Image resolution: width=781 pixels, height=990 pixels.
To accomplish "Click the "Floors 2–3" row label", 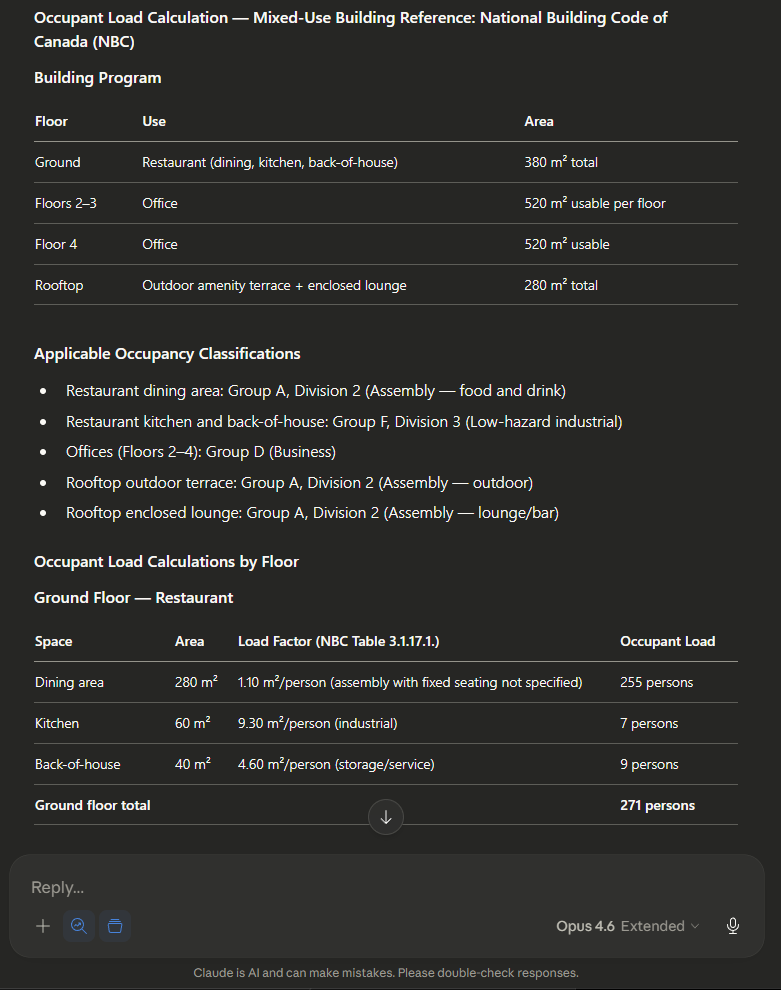I will pyautogui.click(x=66, y=203).
